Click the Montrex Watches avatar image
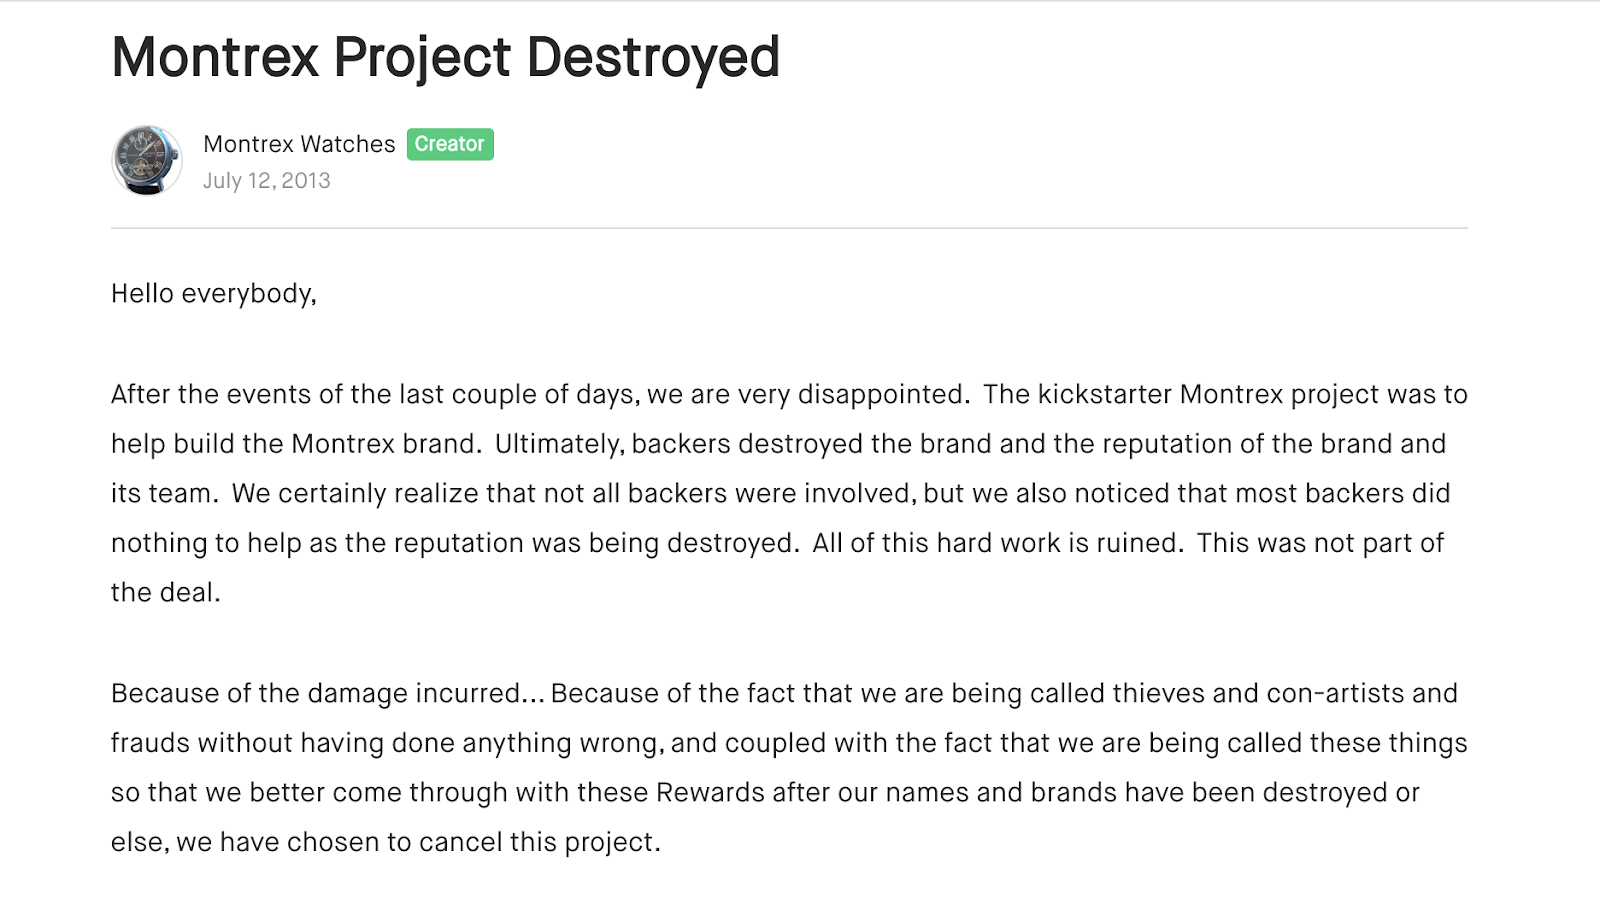 [147, 160]
